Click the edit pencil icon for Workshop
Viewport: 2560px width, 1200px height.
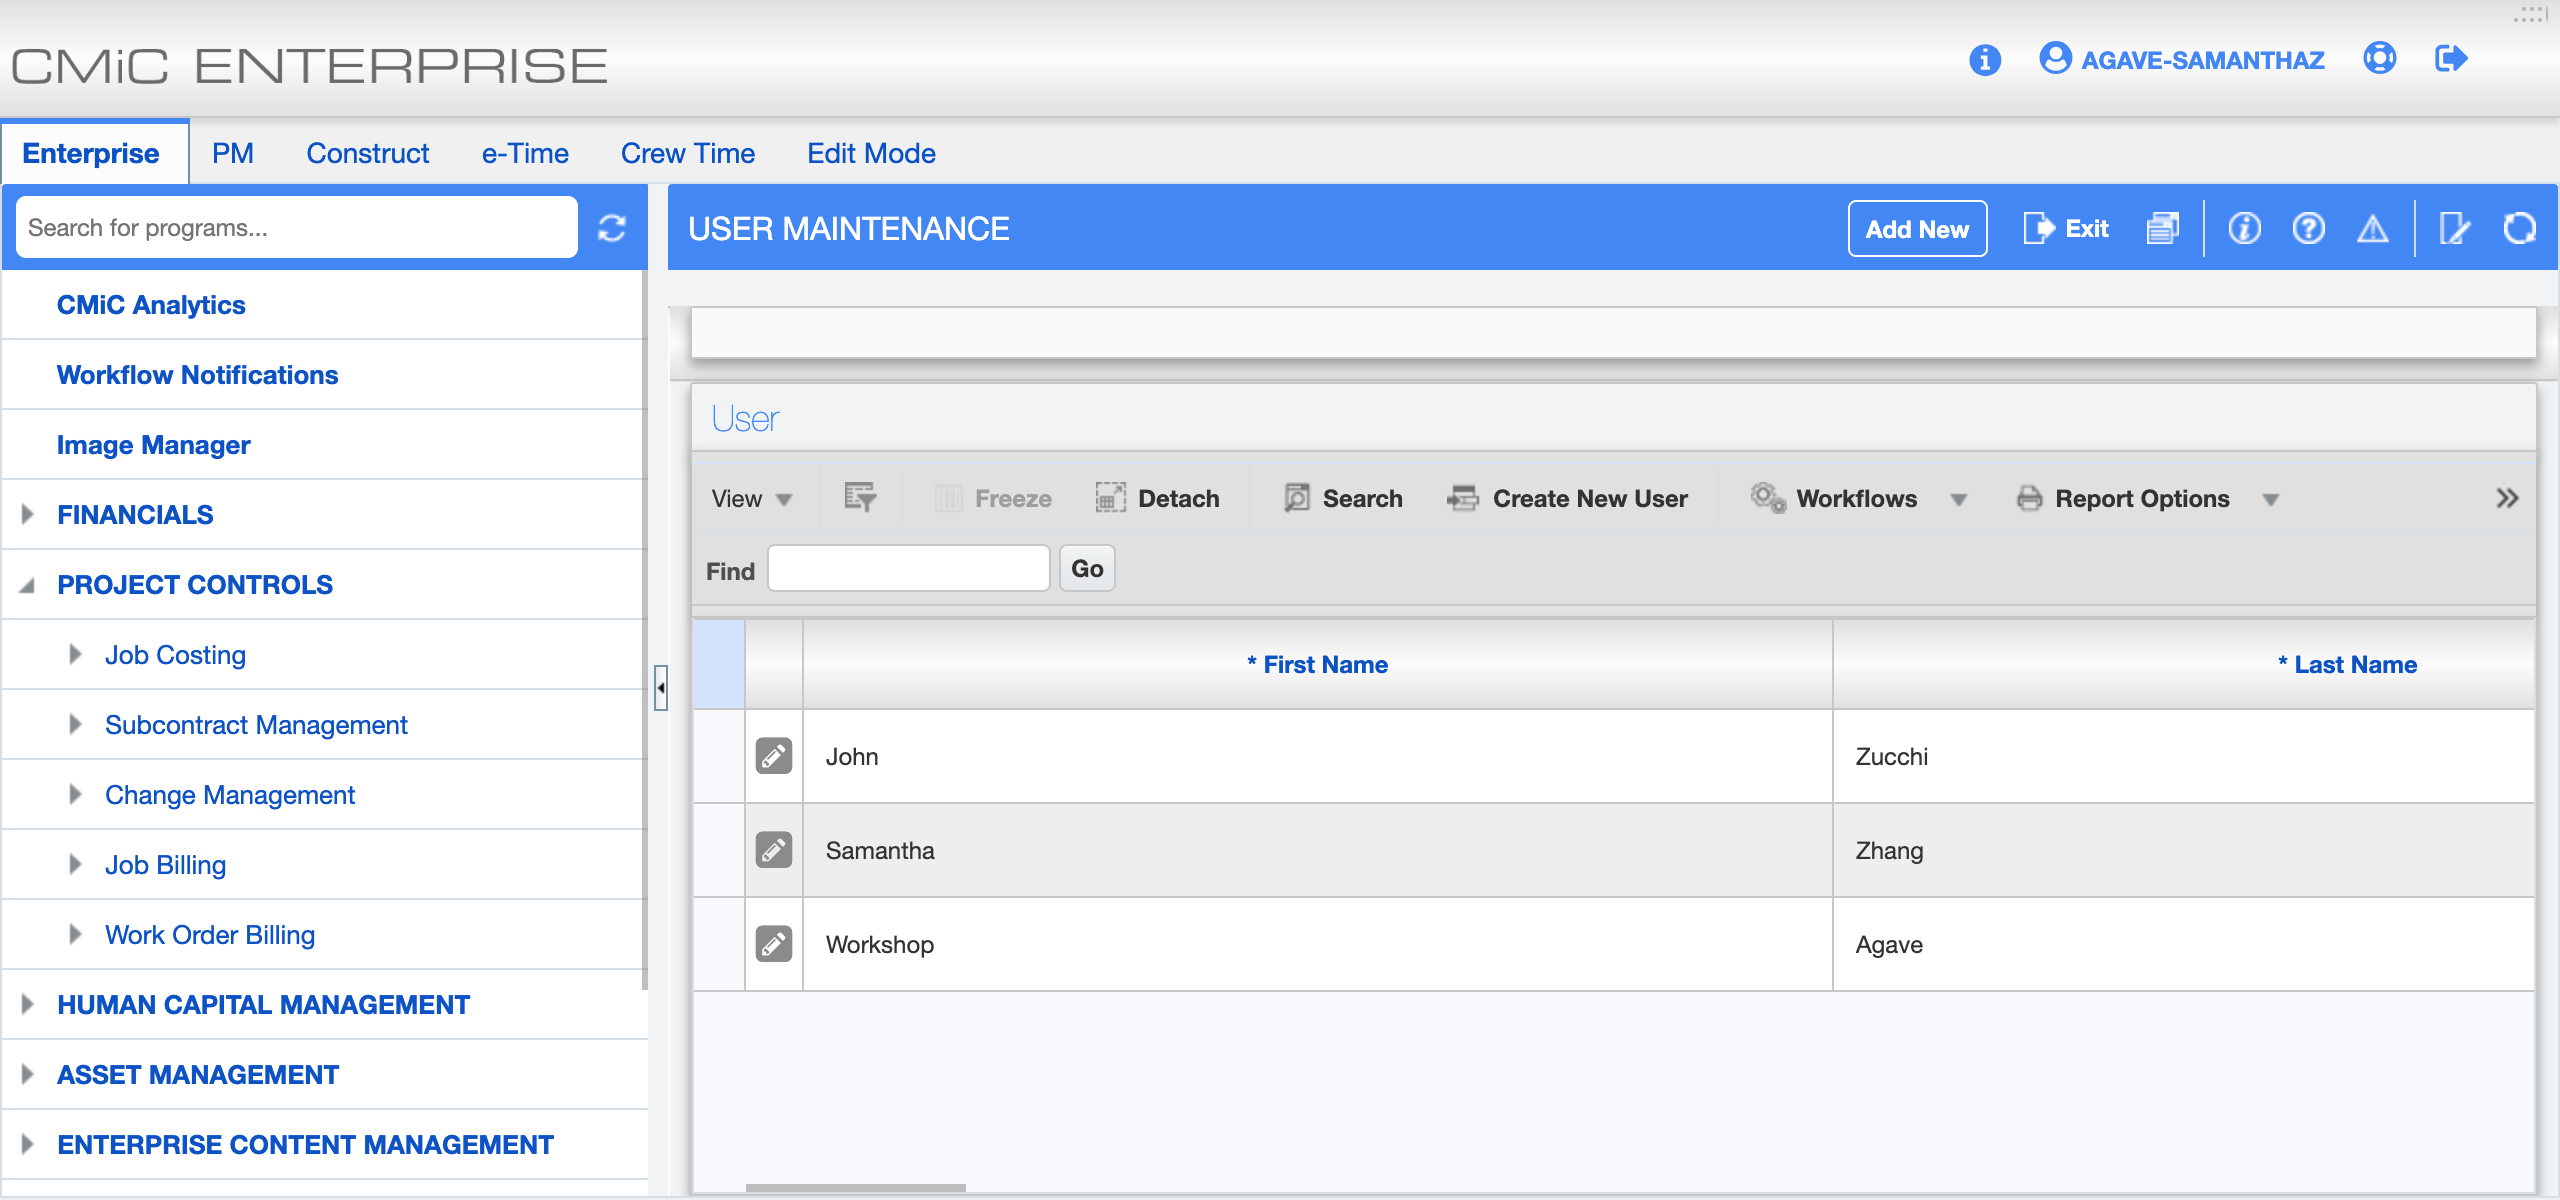pos(773,944)
